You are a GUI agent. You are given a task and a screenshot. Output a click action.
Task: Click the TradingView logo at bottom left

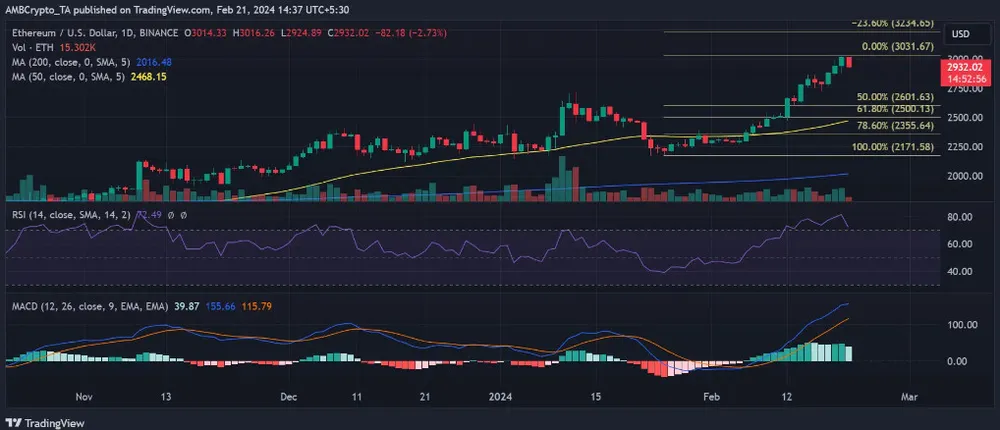48,420
